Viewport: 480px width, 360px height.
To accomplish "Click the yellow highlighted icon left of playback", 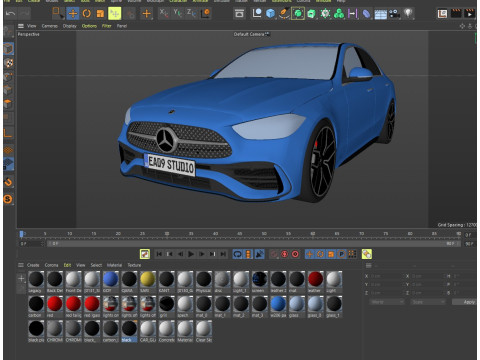I will click(x=145, y=254).
